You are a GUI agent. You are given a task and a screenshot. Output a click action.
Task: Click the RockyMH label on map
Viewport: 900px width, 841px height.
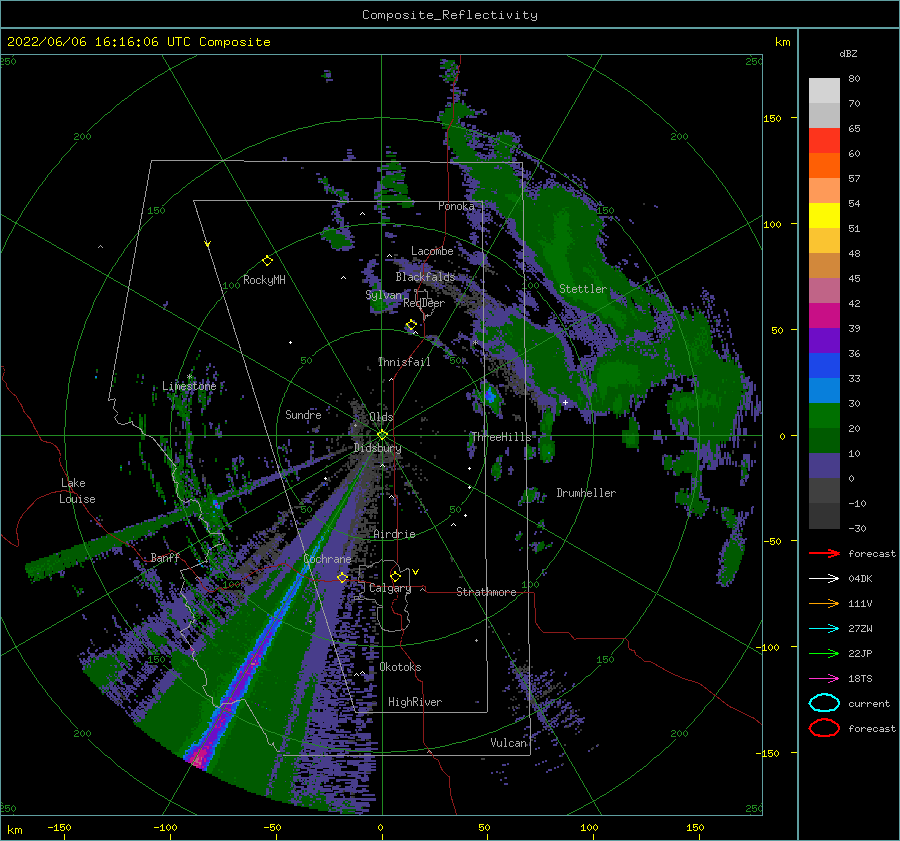pos(264,280)
